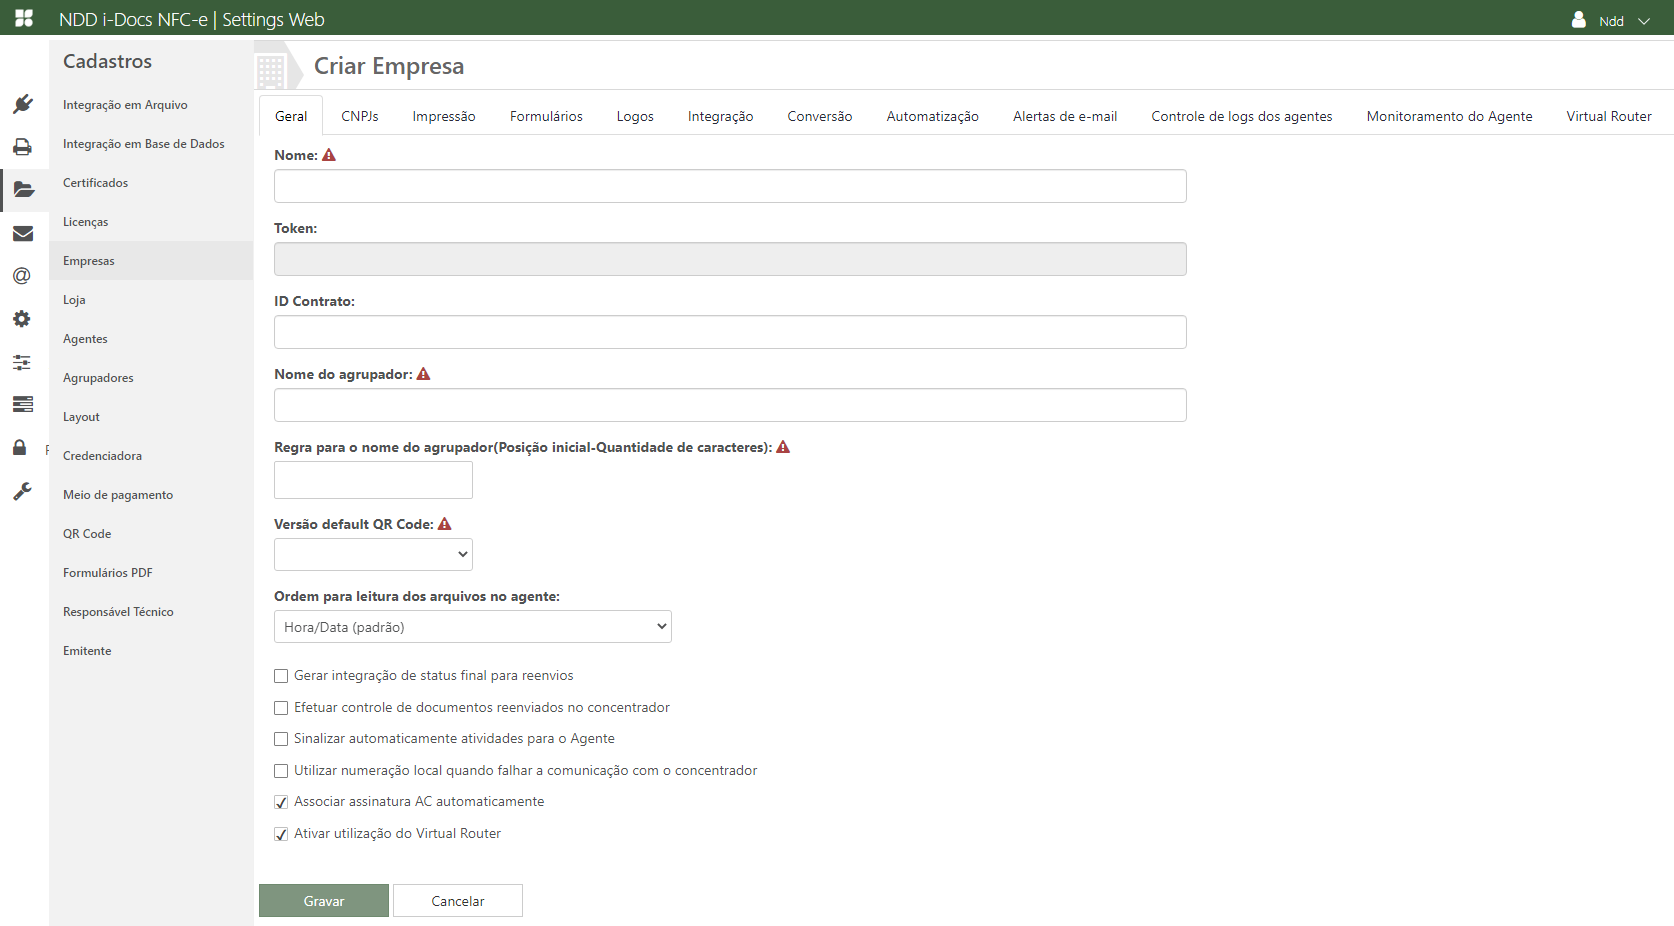Switch to the CNPJs tab
Image resolution: width=1674 pixels, height=926 pixels.
point(359,116)
